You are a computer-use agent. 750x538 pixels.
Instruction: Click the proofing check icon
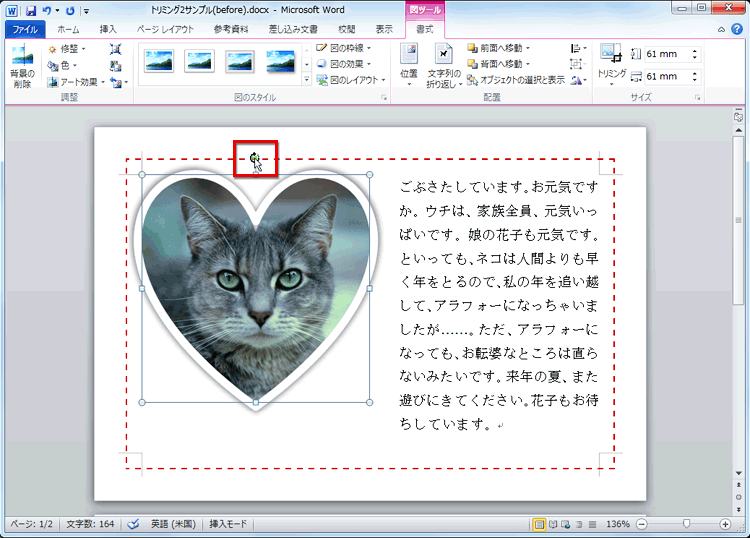point(133,524)
